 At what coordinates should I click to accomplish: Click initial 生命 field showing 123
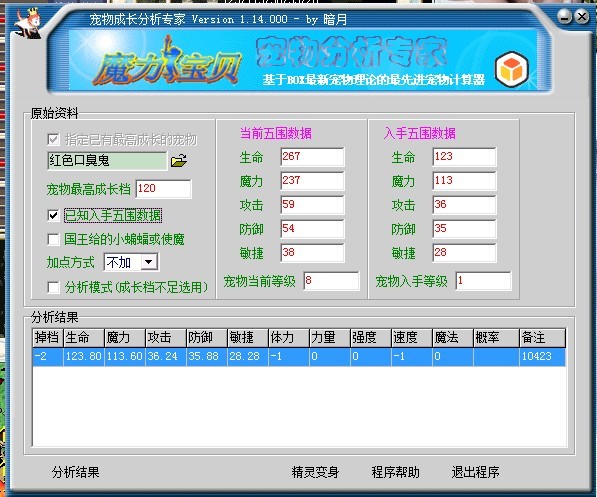coord(464,157)
